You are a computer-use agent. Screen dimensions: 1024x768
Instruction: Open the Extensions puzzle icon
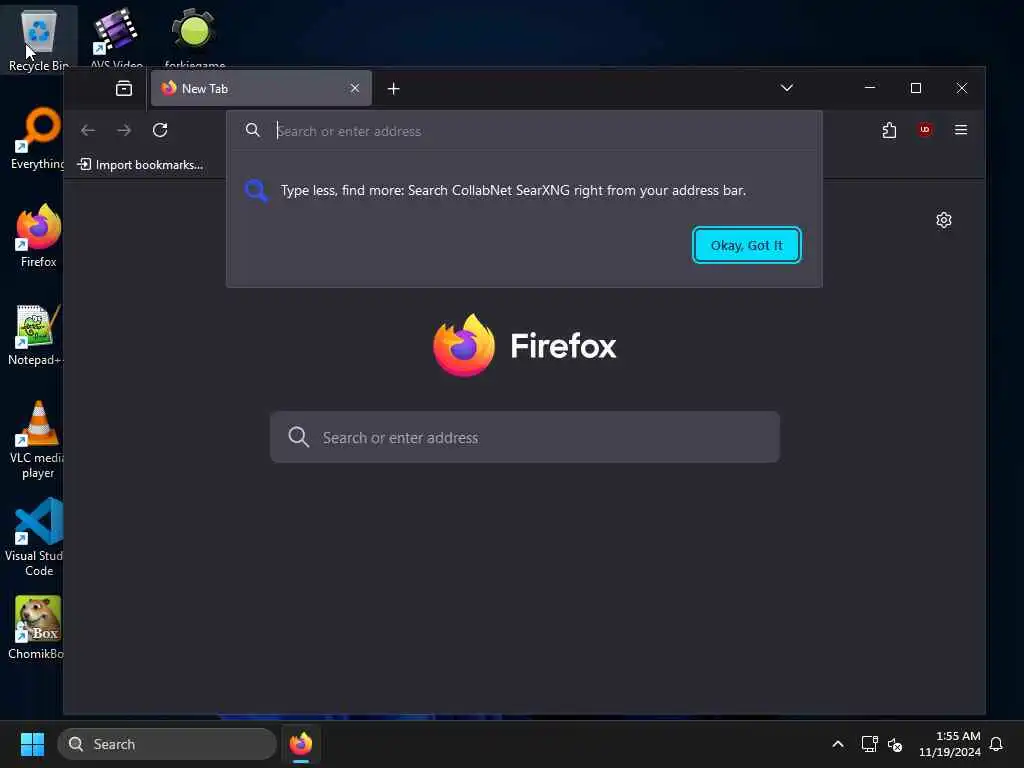point(889,130)
